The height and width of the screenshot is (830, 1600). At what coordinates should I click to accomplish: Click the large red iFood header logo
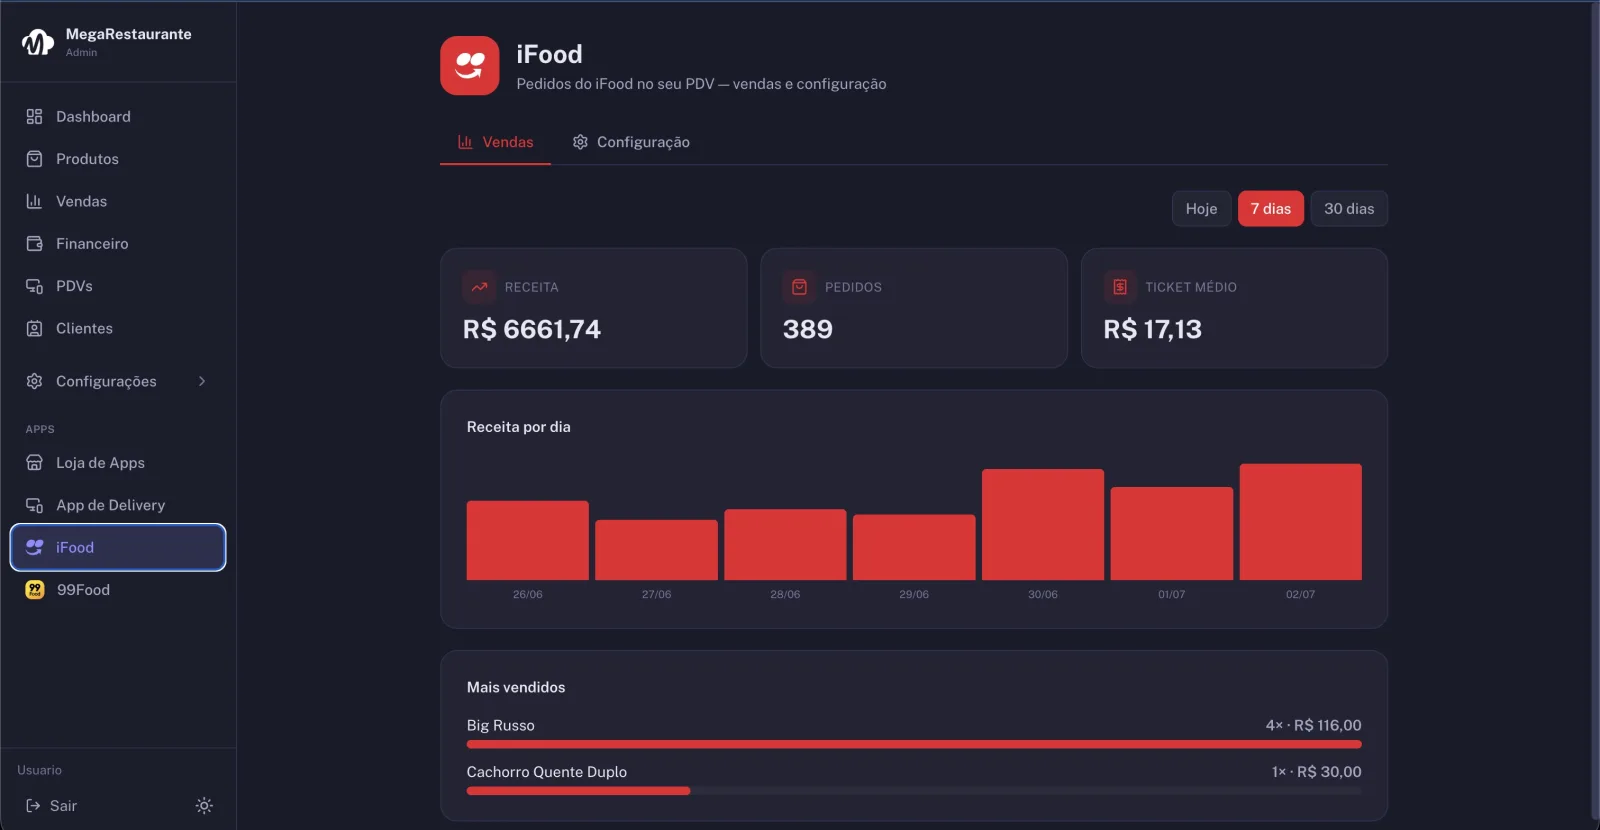pyautogui.click(x=470, y=66)
